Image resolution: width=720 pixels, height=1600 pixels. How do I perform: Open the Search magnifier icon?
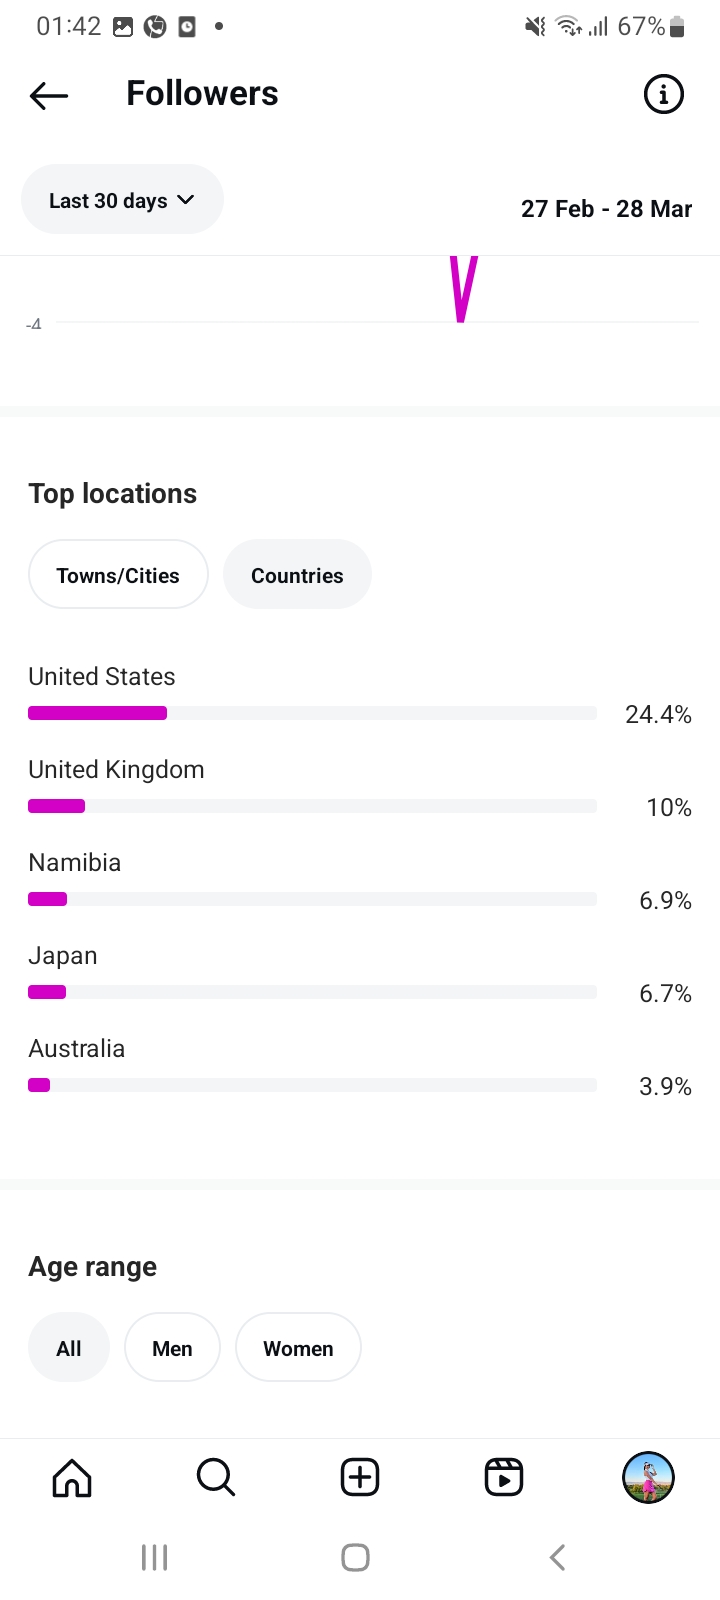tap(215, 1477)
